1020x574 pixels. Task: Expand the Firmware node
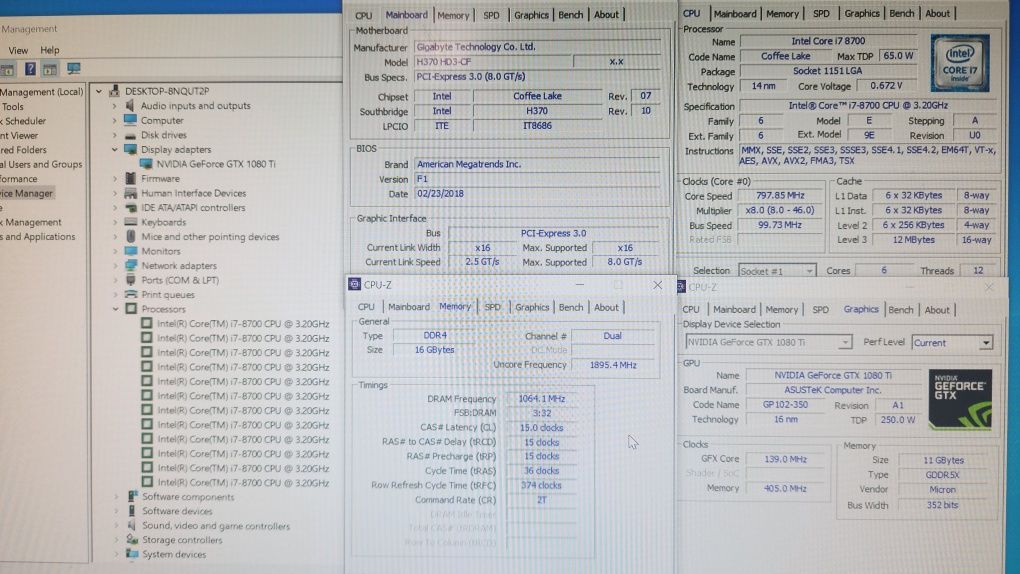114,178
